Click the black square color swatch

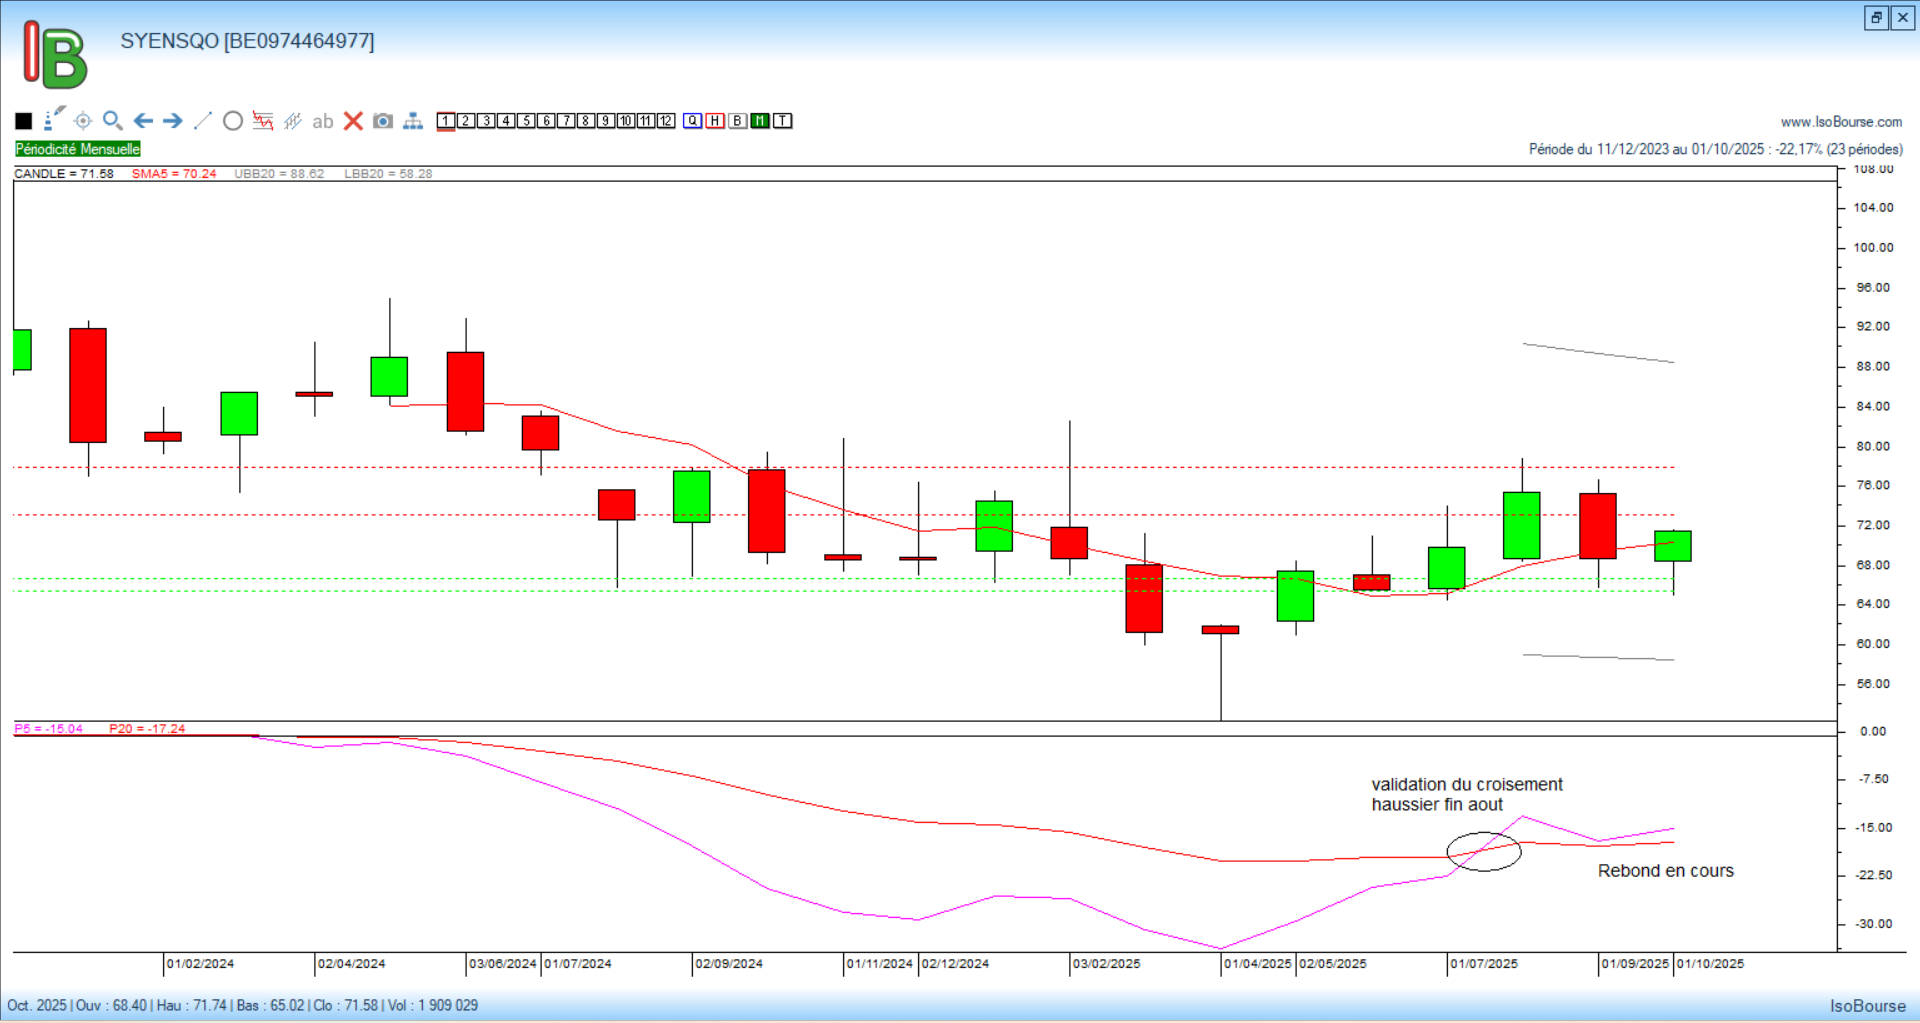pyautogui.click(x=24, y=121)
